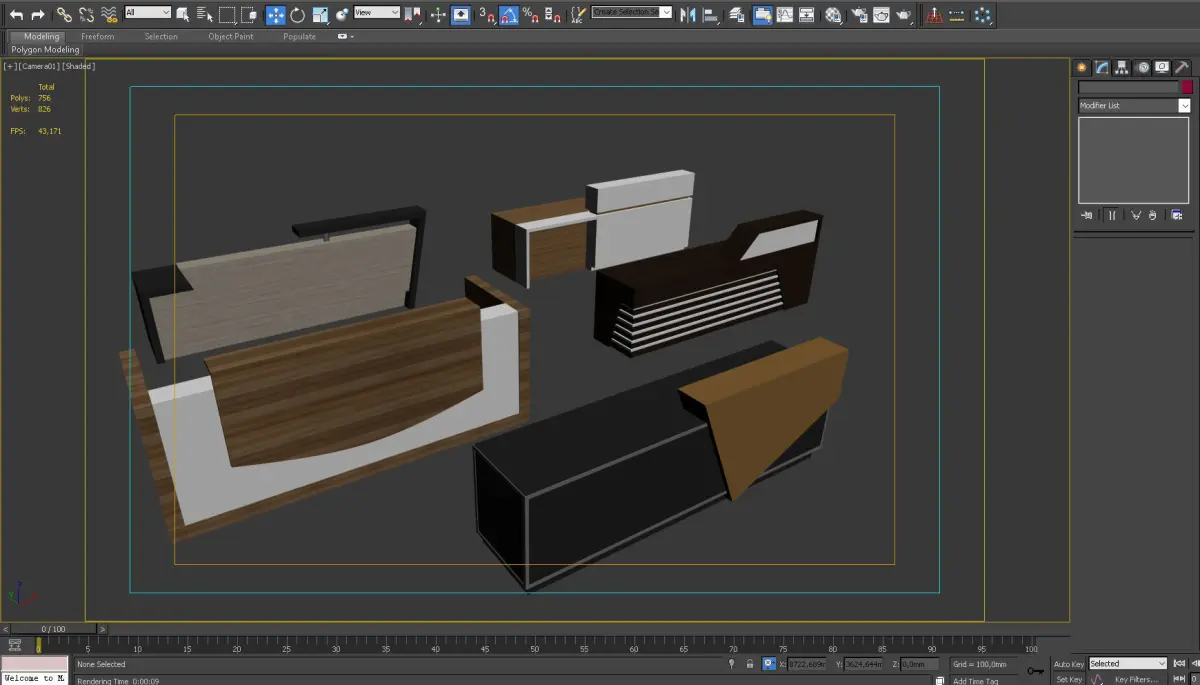This screenshot has width=1200, height=685.
Task: Activate the Select and Rotate tool
Action: pyautogui.click(x=297, y=15)
